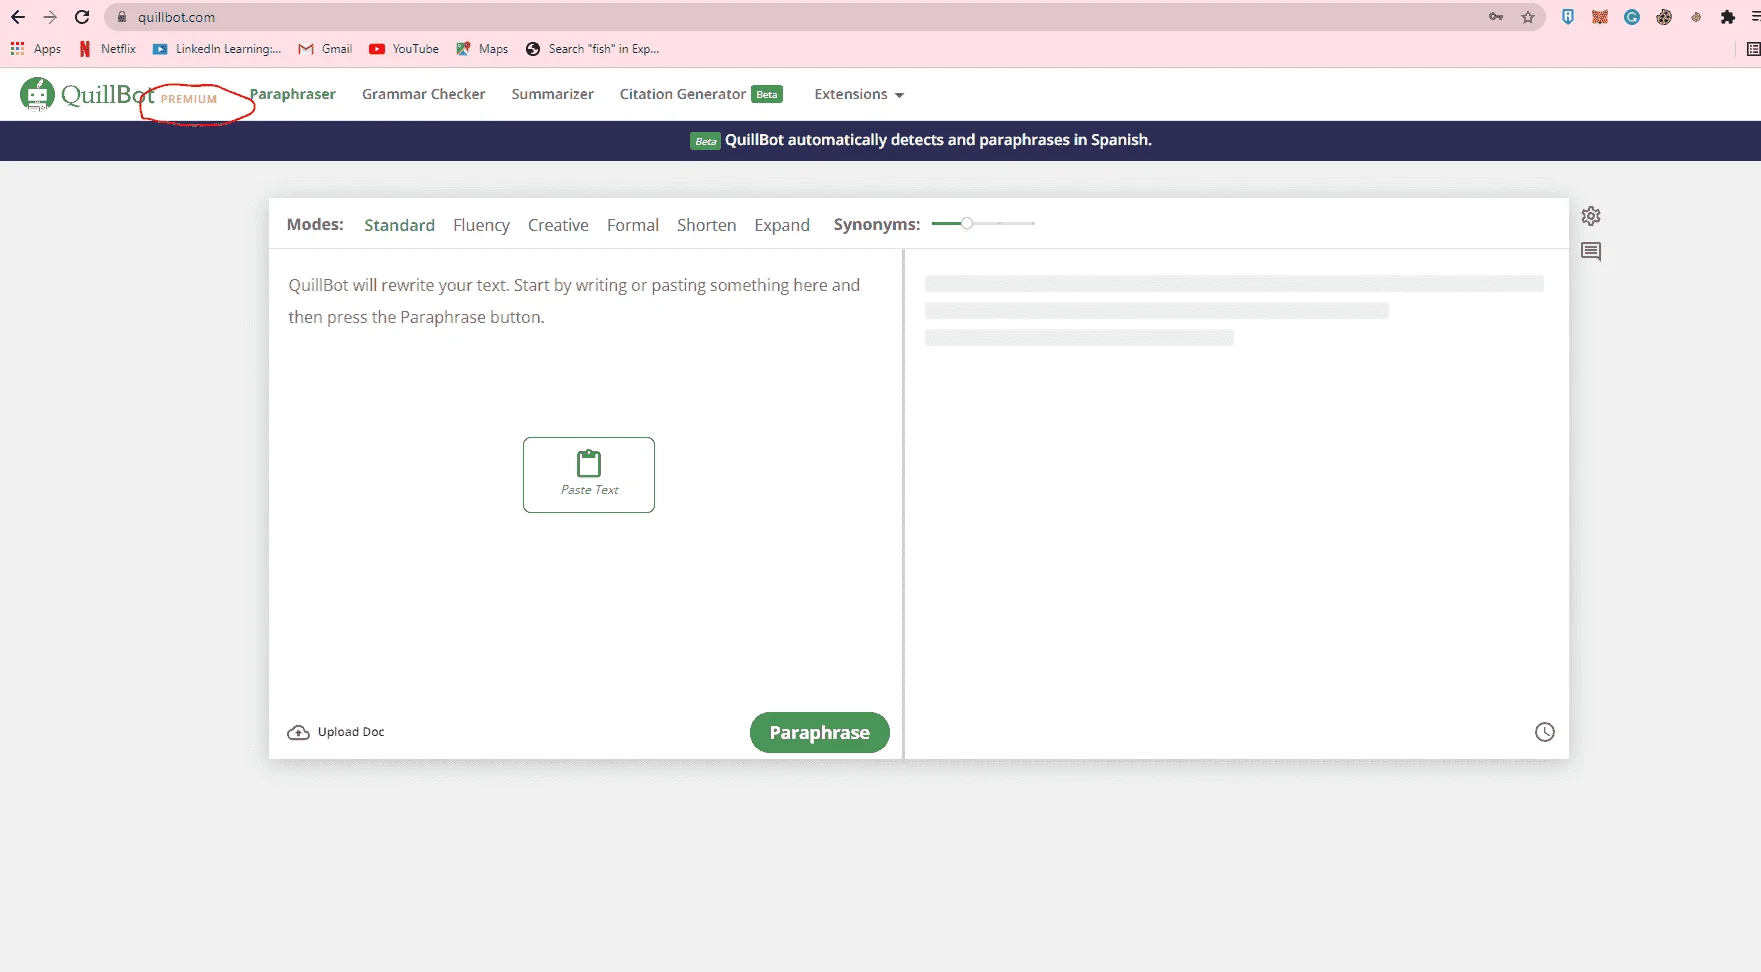This screenshot has width=1761, height=972.
Task: Open the Apps grid bookmark
Action: 35,49
